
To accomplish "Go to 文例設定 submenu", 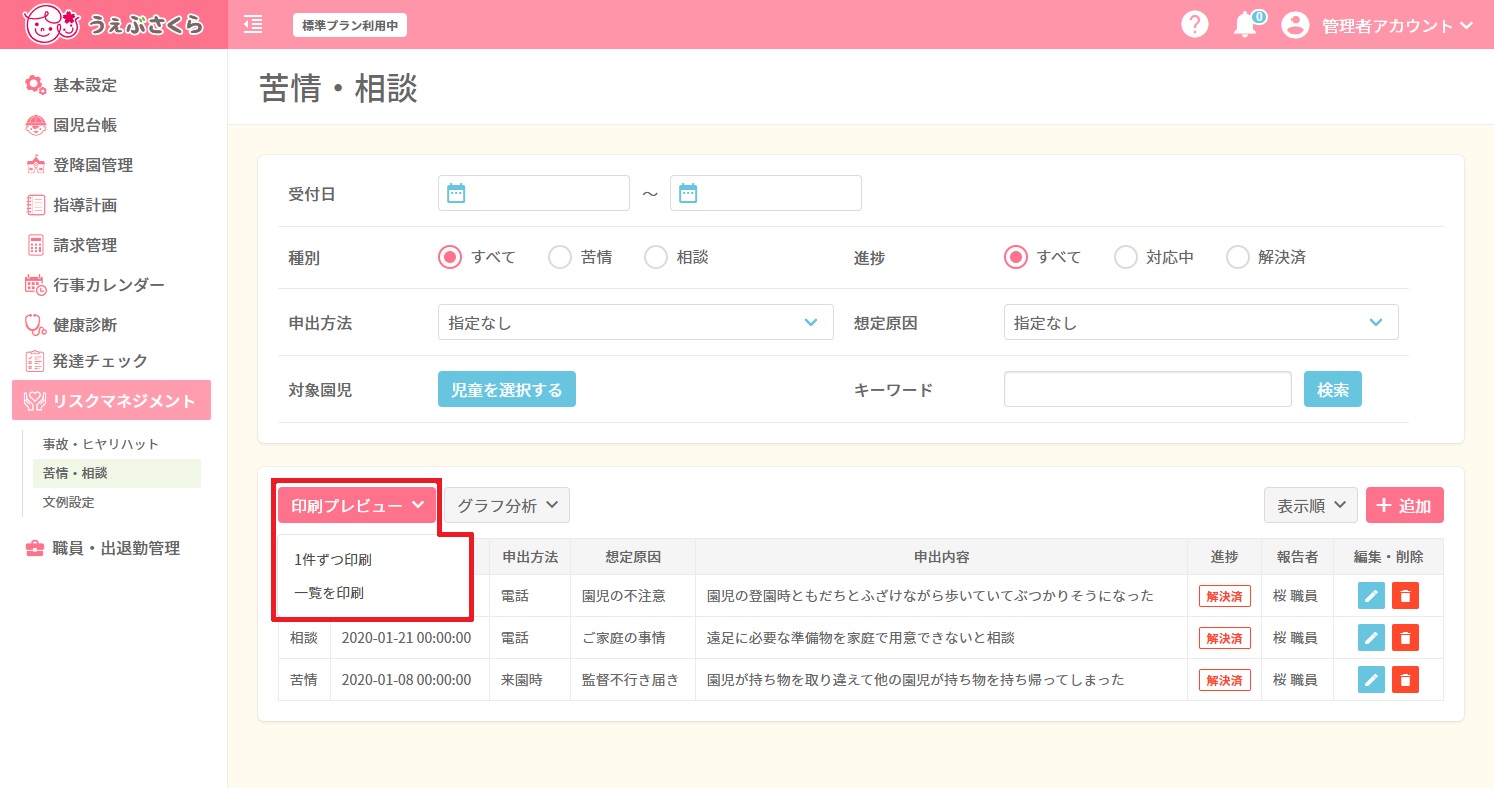I will pyautogui.click(x=68, y=502).
